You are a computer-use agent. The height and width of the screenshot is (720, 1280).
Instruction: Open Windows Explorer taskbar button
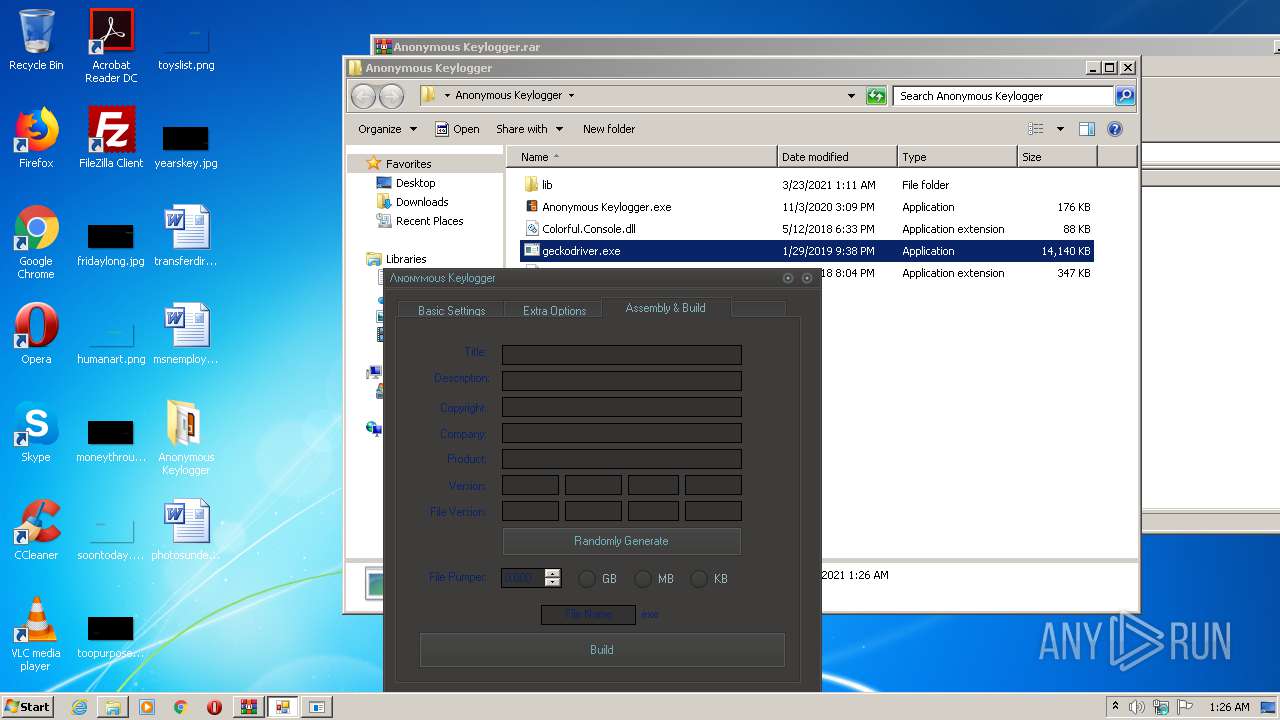pos(113,707)
